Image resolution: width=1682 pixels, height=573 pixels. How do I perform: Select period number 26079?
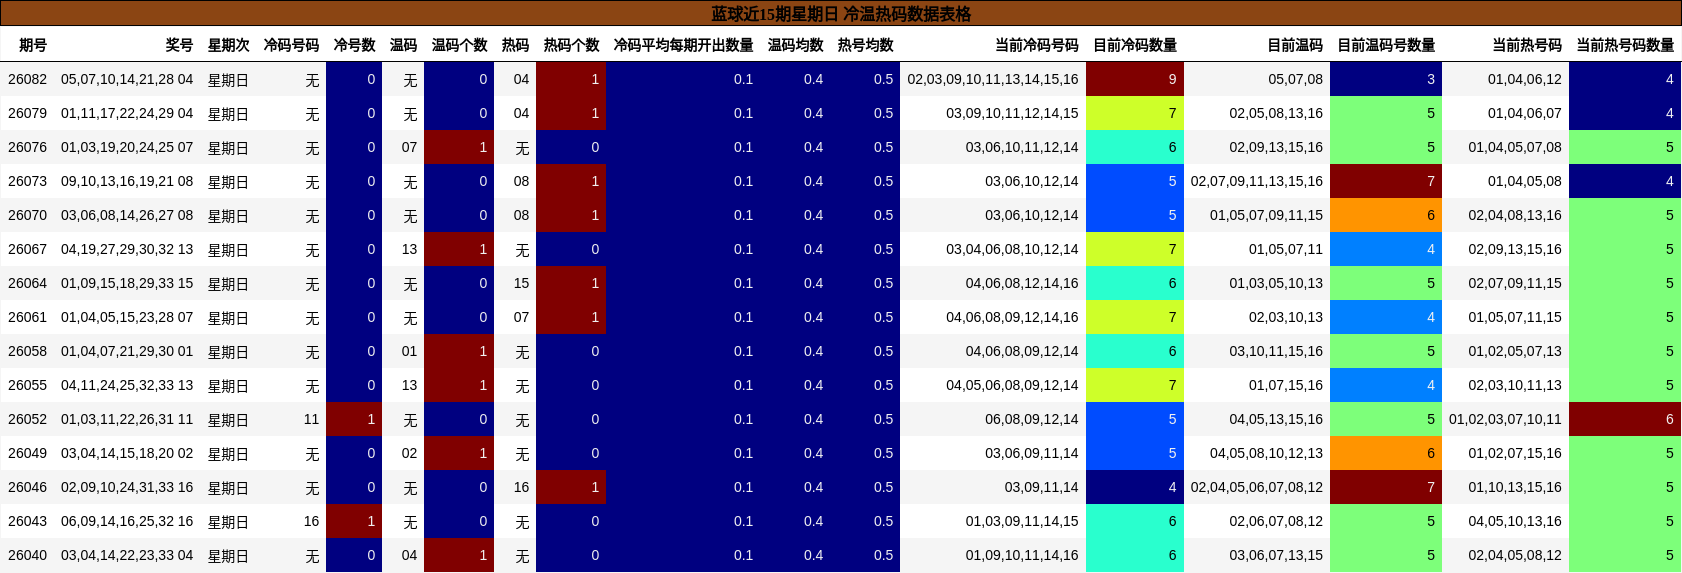[27, 113]
